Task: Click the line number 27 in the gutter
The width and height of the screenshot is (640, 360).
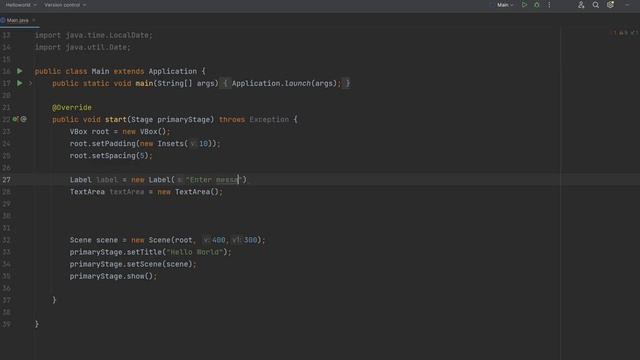Action: pyautogui.click(x=7, y=180)
